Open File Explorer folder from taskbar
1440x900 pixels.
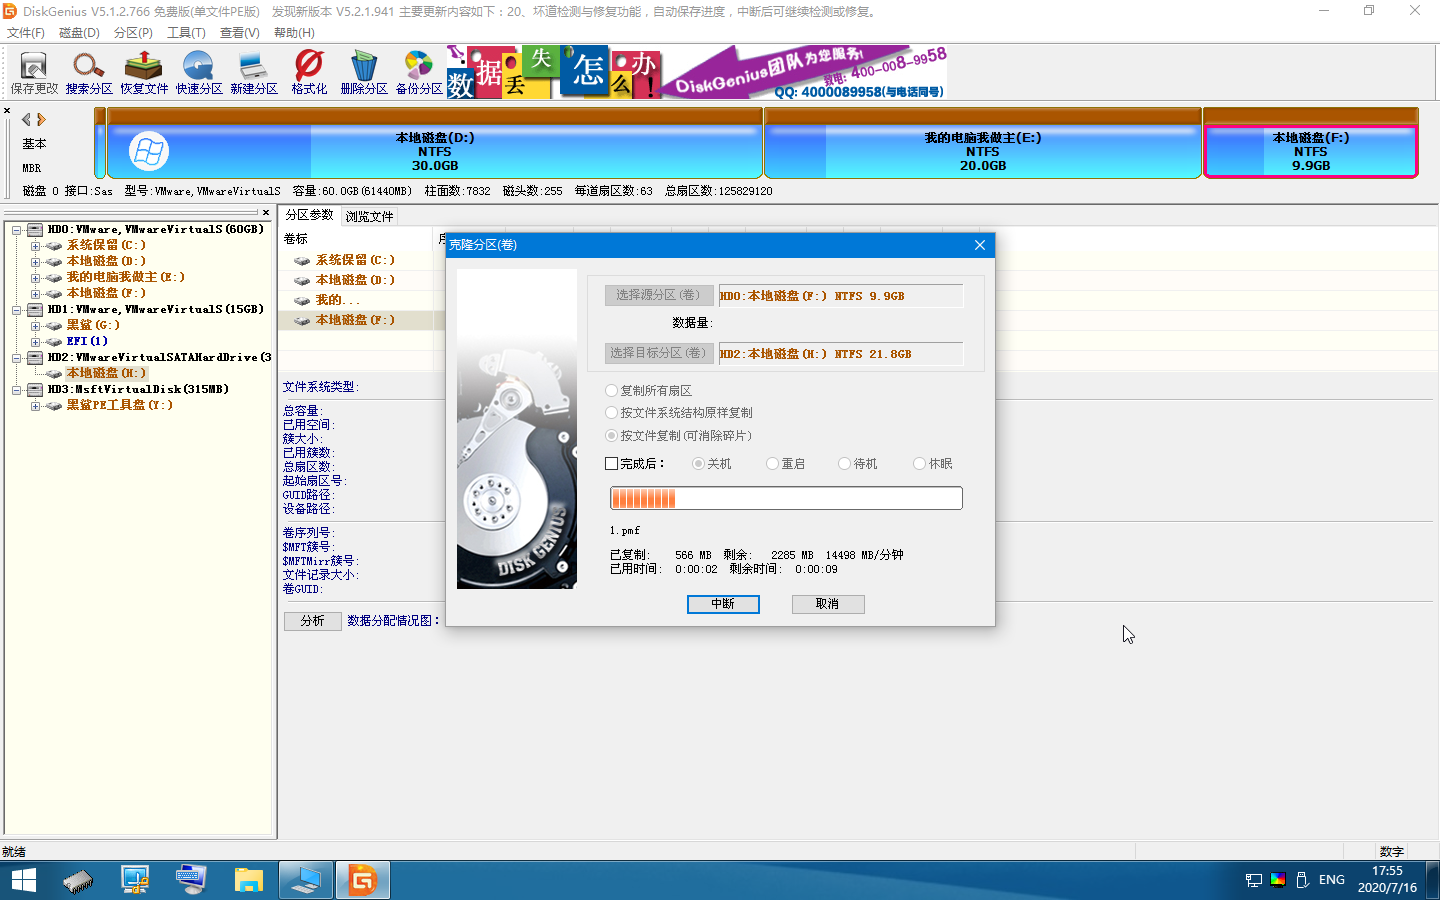(x=249, y=880)
